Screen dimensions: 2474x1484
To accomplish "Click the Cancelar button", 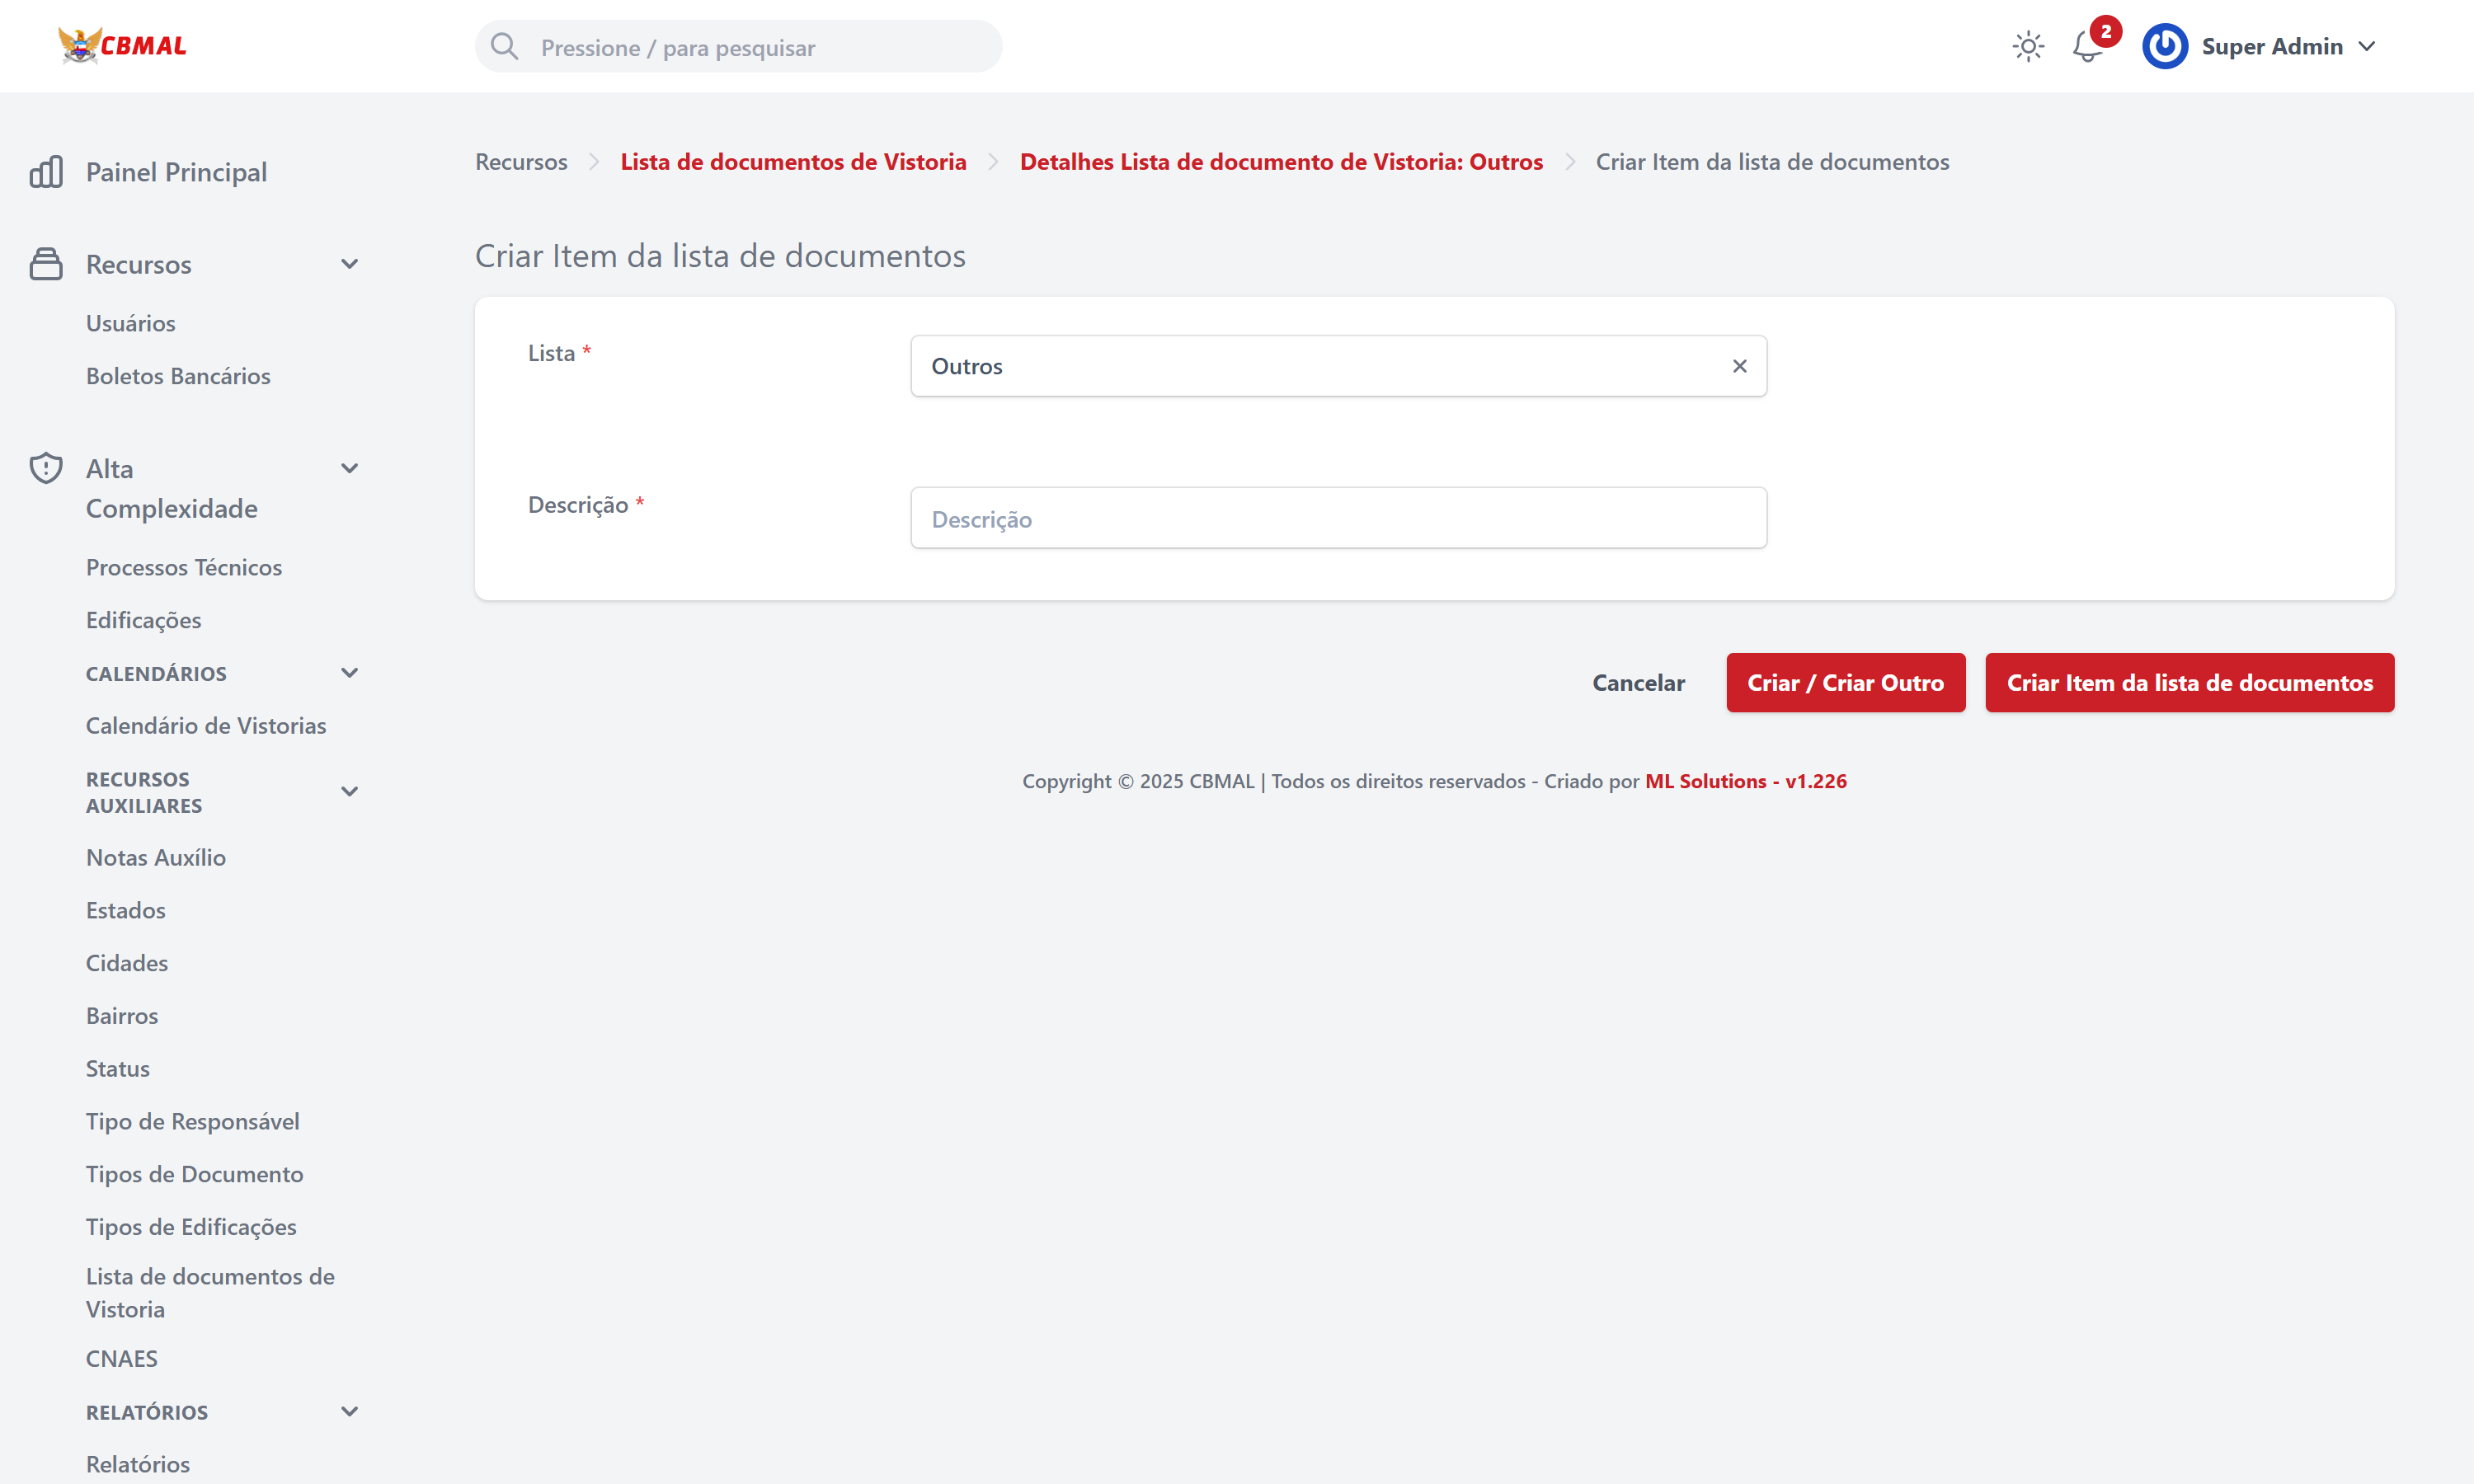I will pyautogui.click(x=1637, y=683).
